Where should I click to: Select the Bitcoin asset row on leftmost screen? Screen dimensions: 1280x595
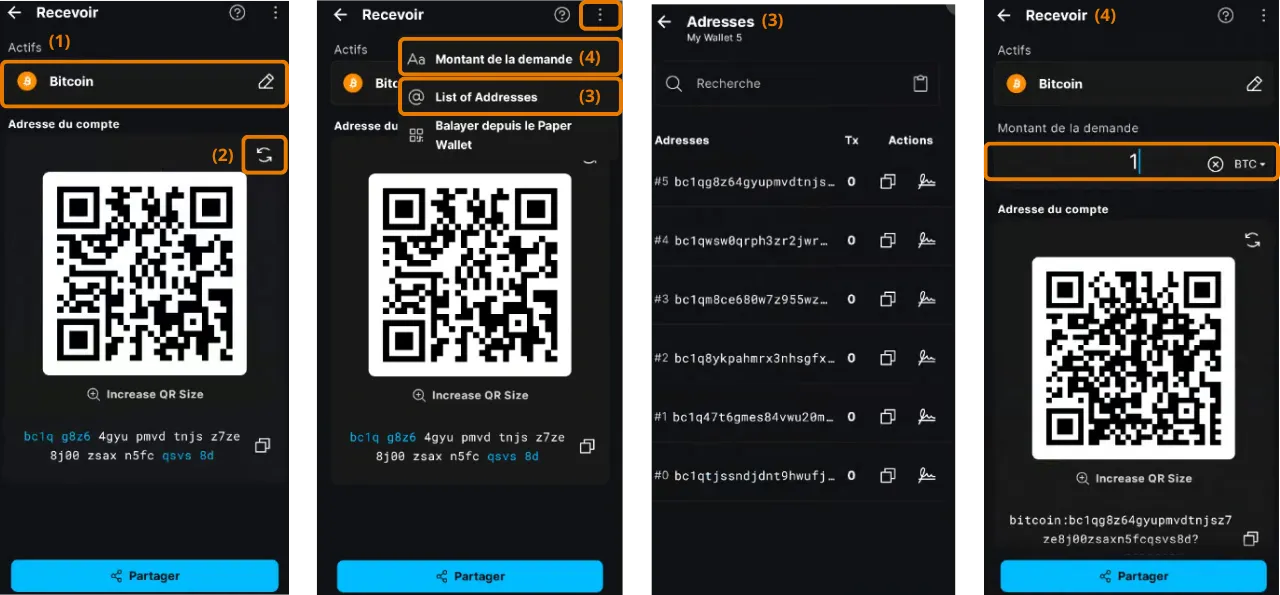coord(144,83)
